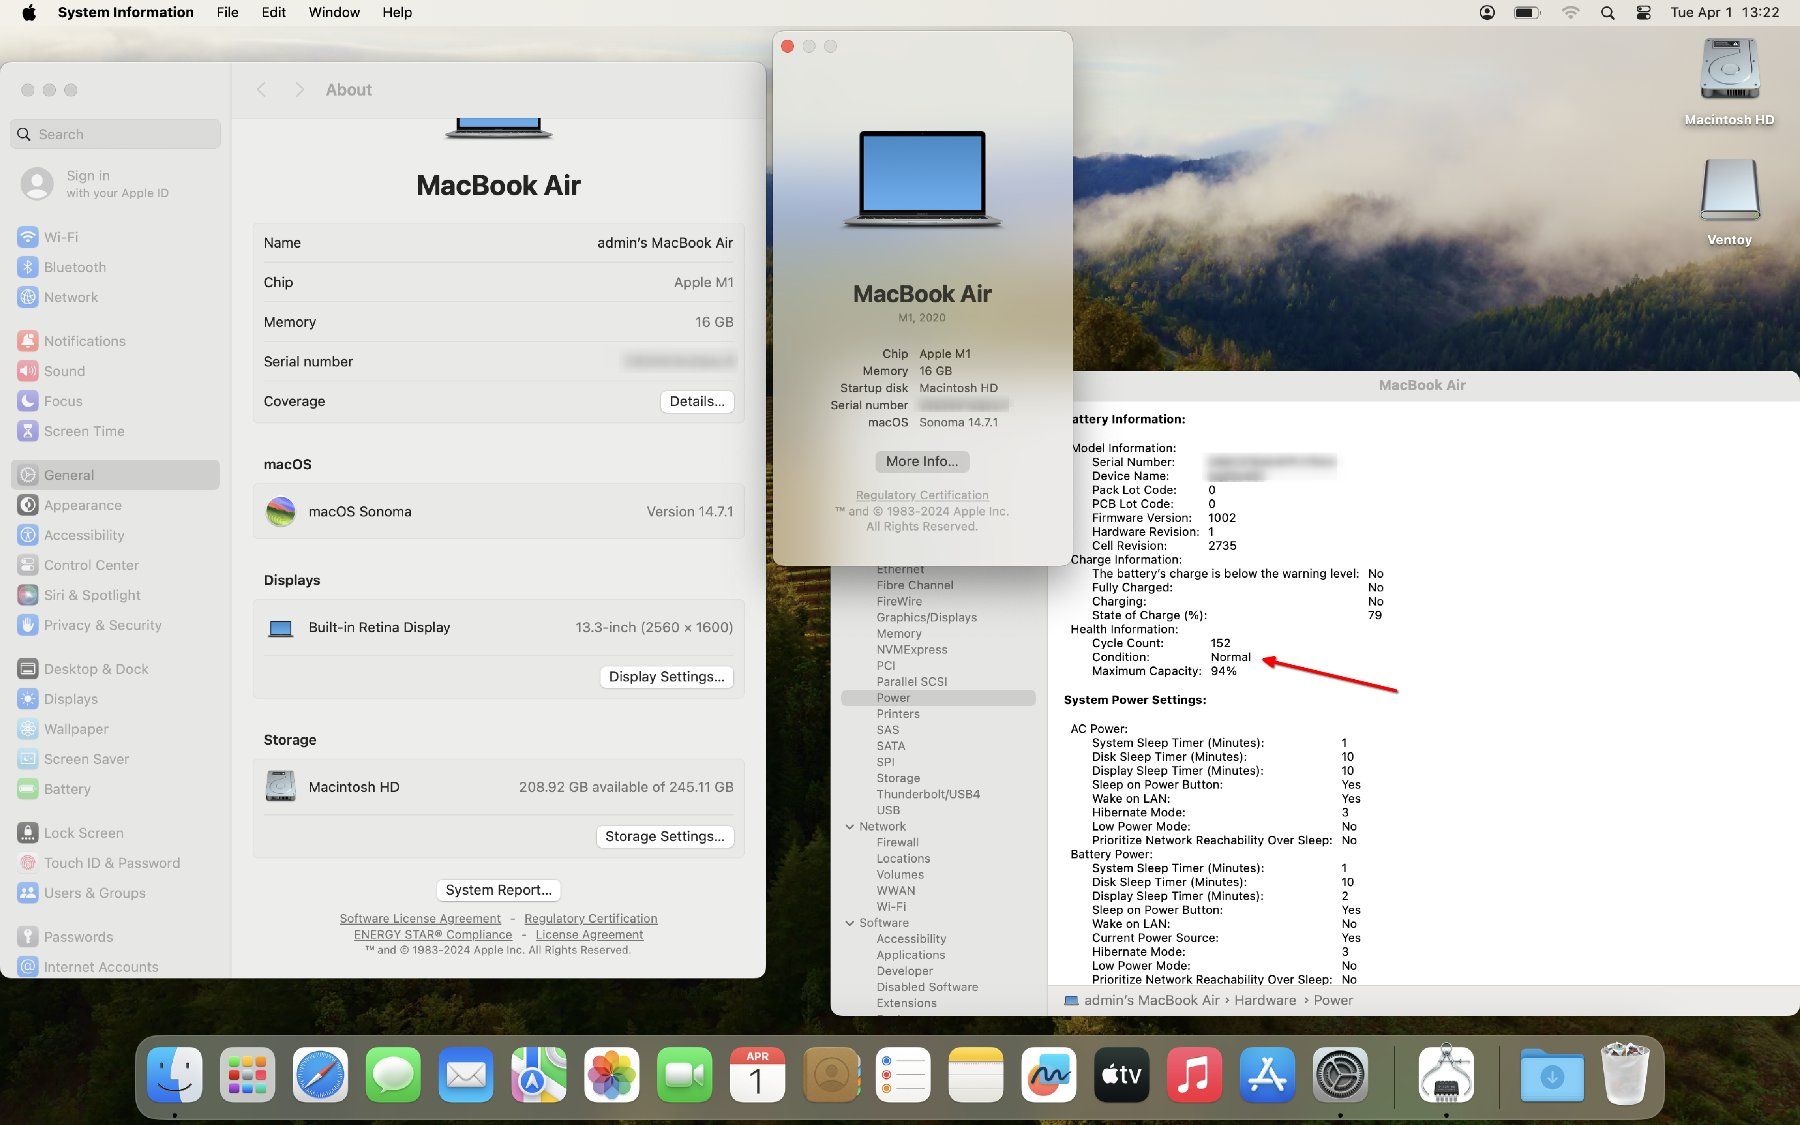Screen dimensions: 1800x1125
Task: Open Music app in Dock
Action: click(x=1194, y=1075)
